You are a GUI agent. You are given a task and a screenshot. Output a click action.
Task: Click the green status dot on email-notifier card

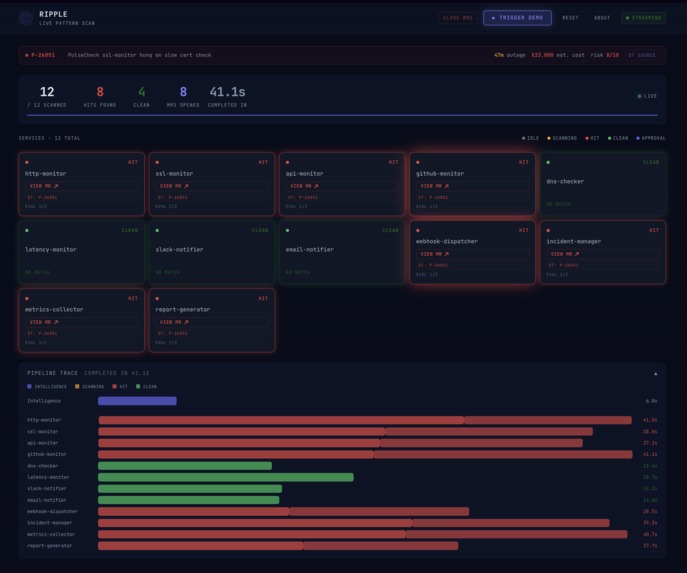(x=287, y=230)
